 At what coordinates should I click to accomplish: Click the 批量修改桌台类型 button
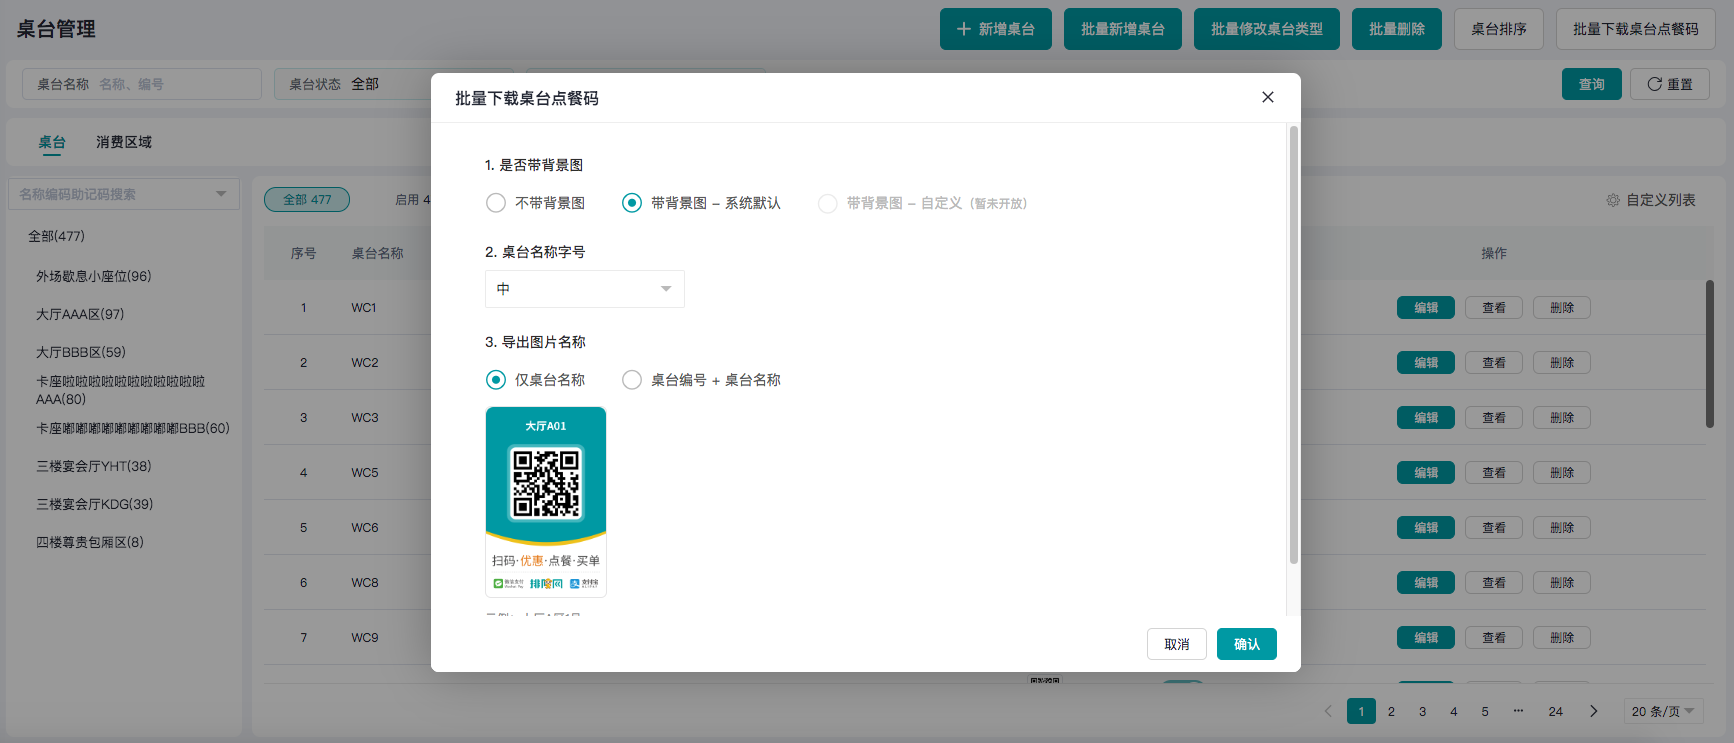(1267, 29)
